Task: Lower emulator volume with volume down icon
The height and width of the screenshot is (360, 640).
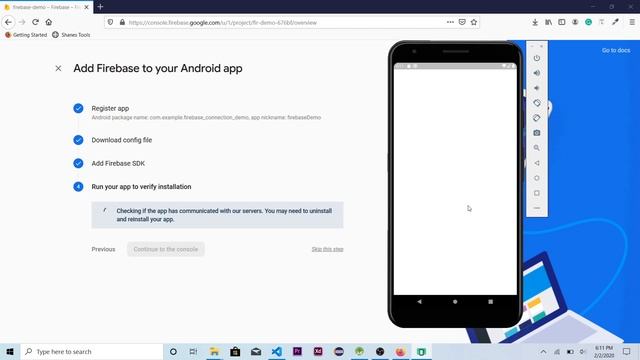Action: coord(537,88)
